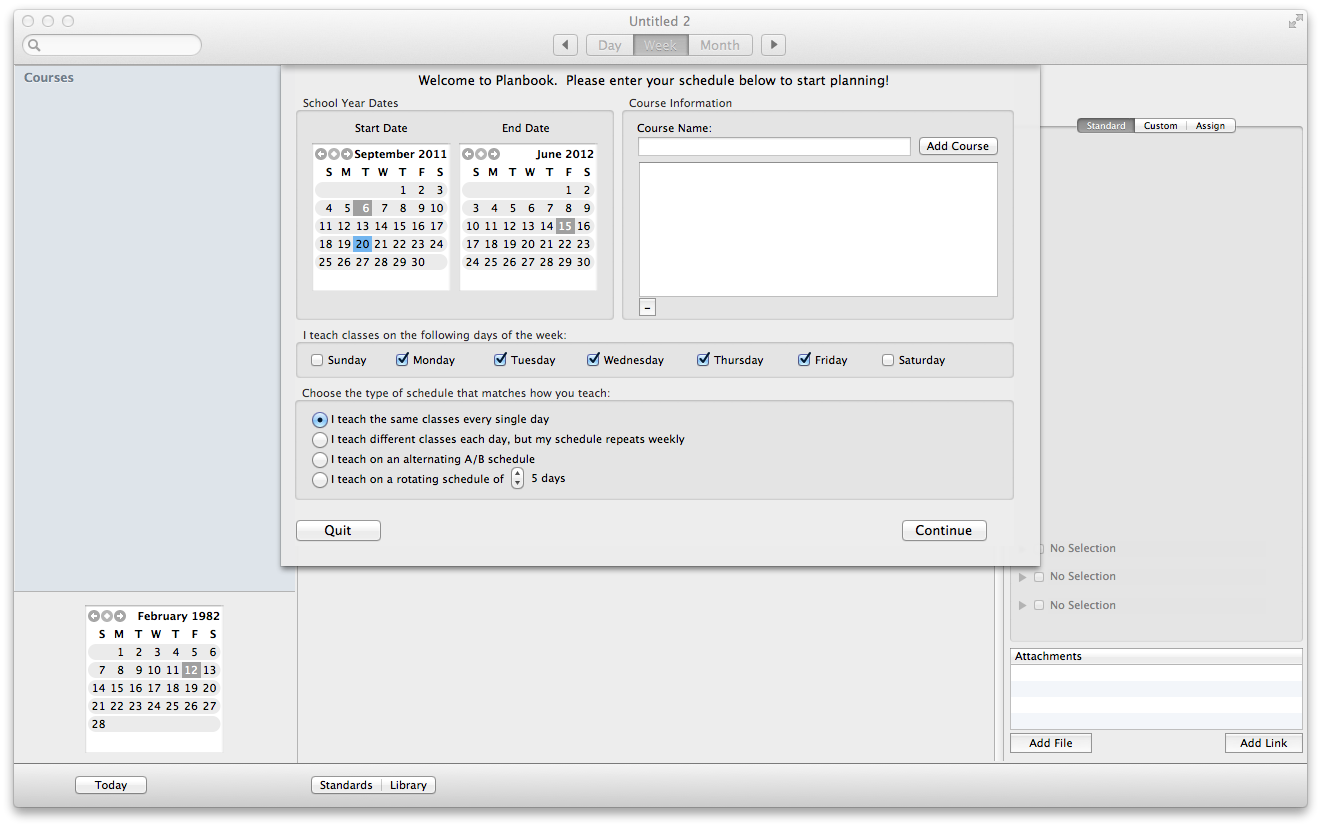Jump to today in Start Date calendar
1321x827 pixels.
point(334,154)
